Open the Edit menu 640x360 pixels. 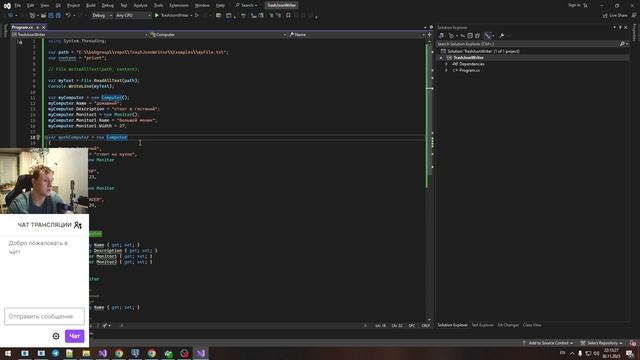pyautogui.click(x=31, y=5)
